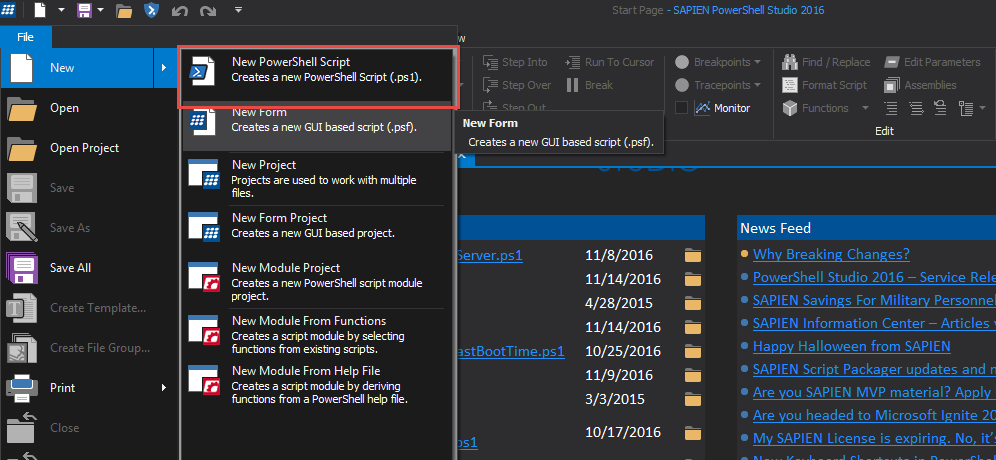Open the recent file link ending astBootTime.ps1

(x=511, y=351)
